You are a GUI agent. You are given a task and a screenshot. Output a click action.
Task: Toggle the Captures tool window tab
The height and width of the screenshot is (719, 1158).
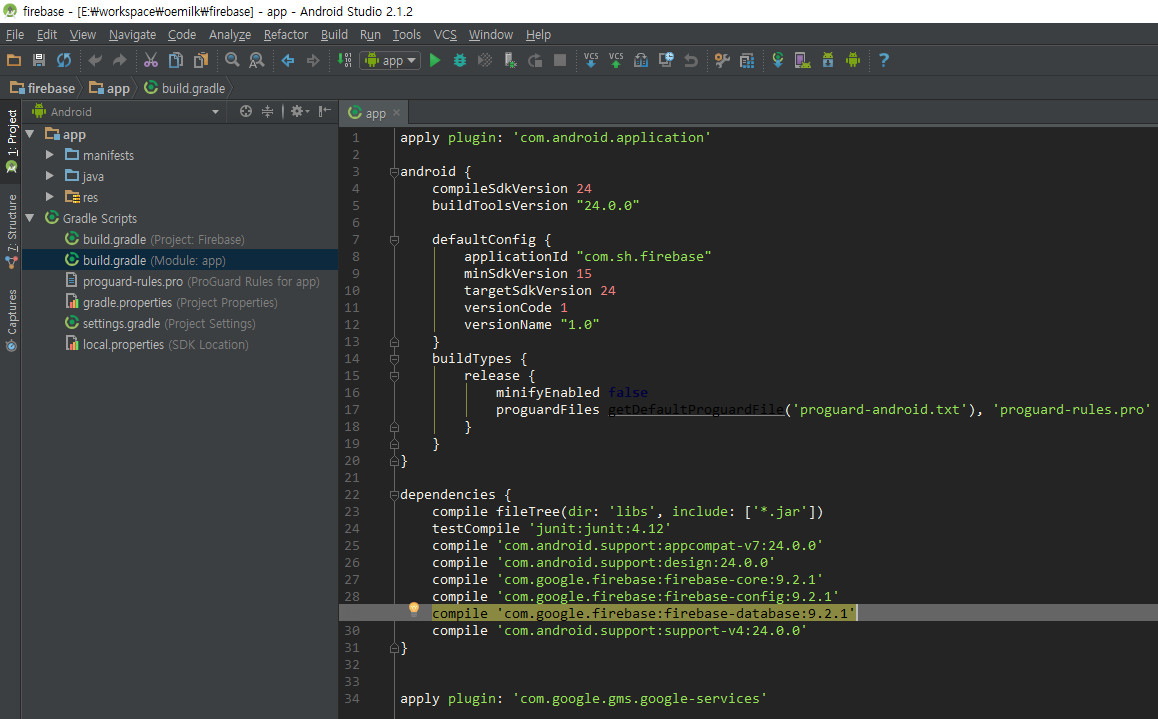tap(11, 320)
